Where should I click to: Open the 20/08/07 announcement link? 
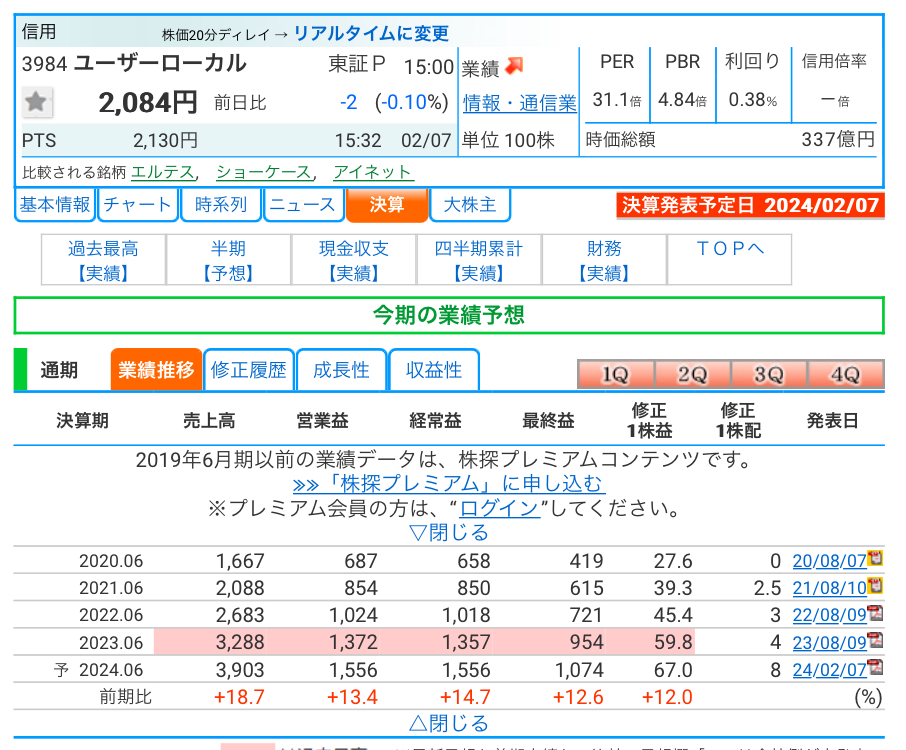click(830, 560)
